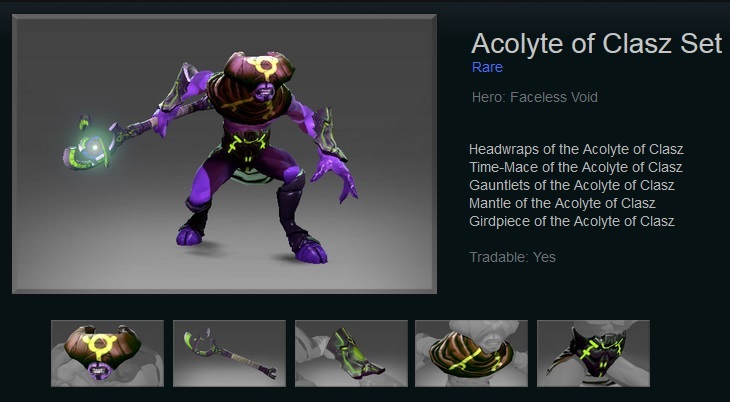Open Headwraps of the Acolyte of Clasz
This screenshot has height=402, width=730.
pos(576,150)
